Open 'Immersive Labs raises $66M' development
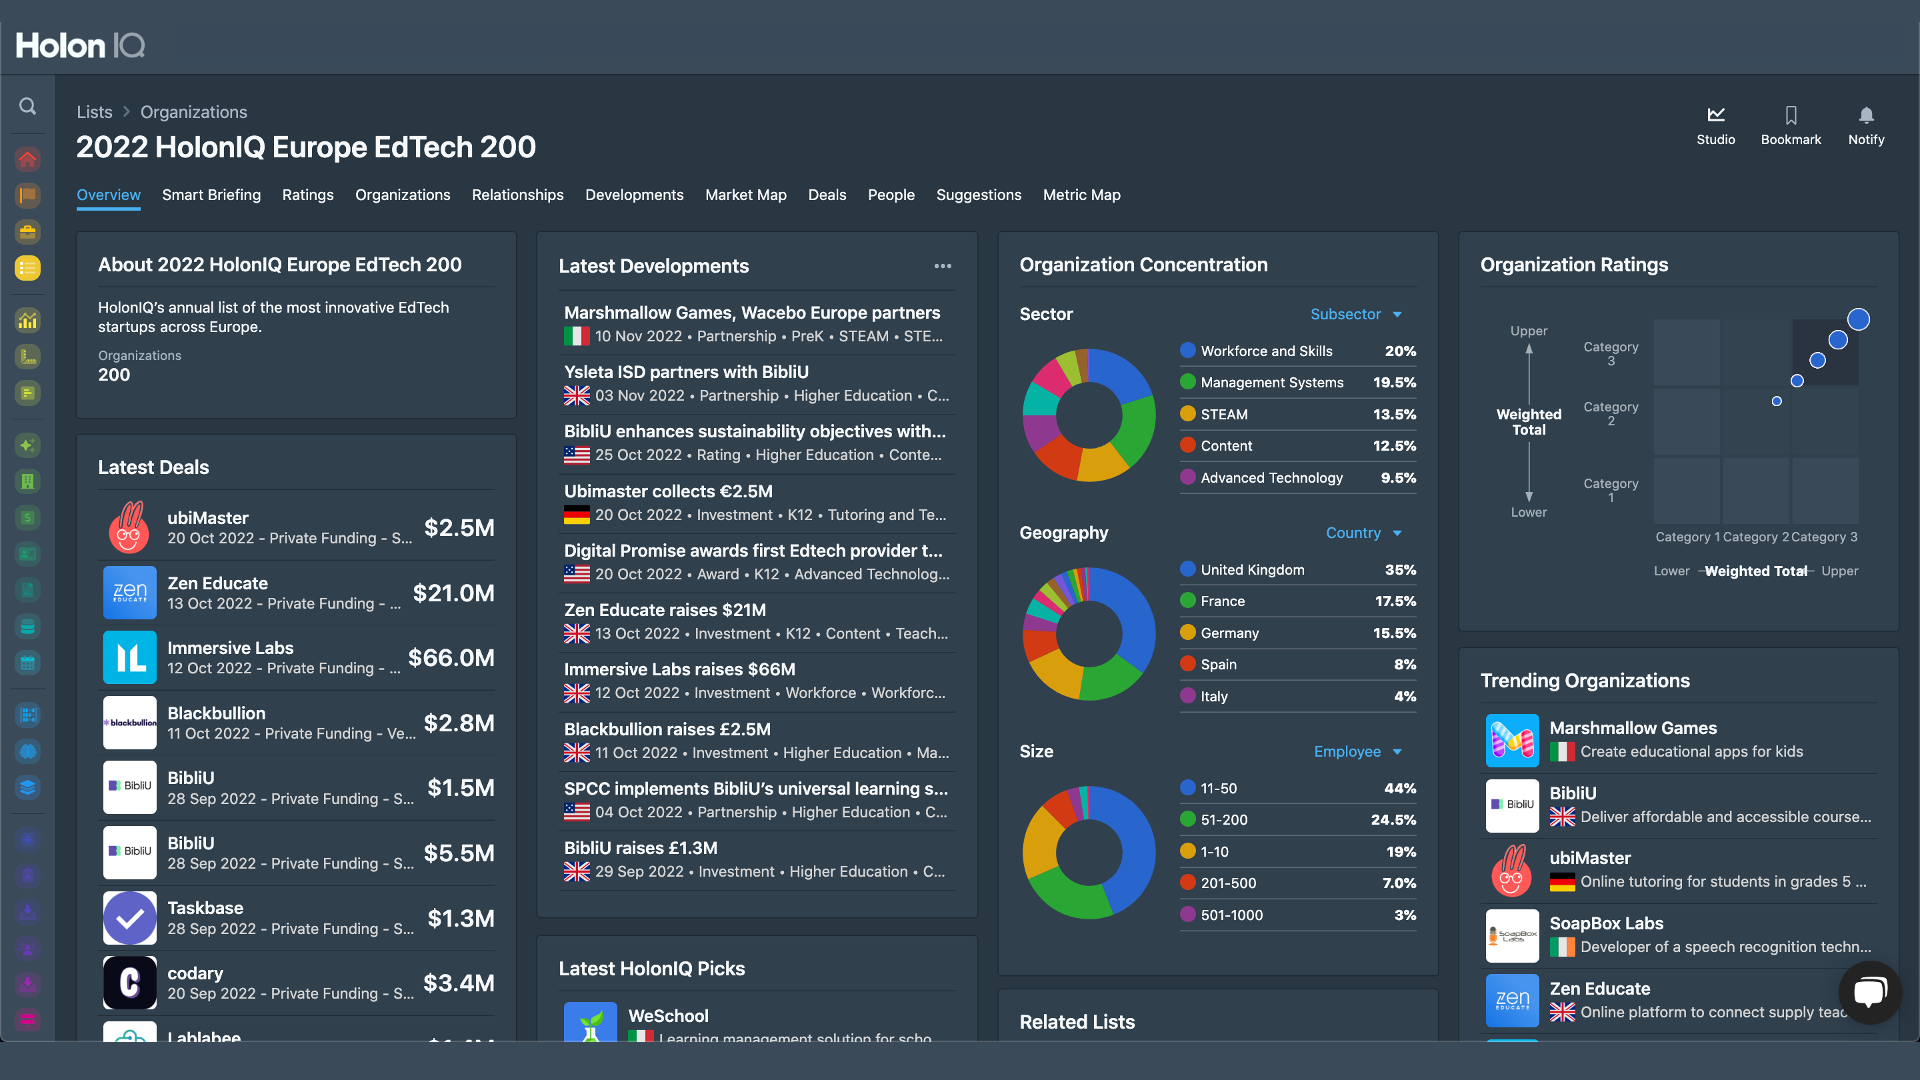The height and width of the screenshot is (1080, 1920). tap(757, 680)
